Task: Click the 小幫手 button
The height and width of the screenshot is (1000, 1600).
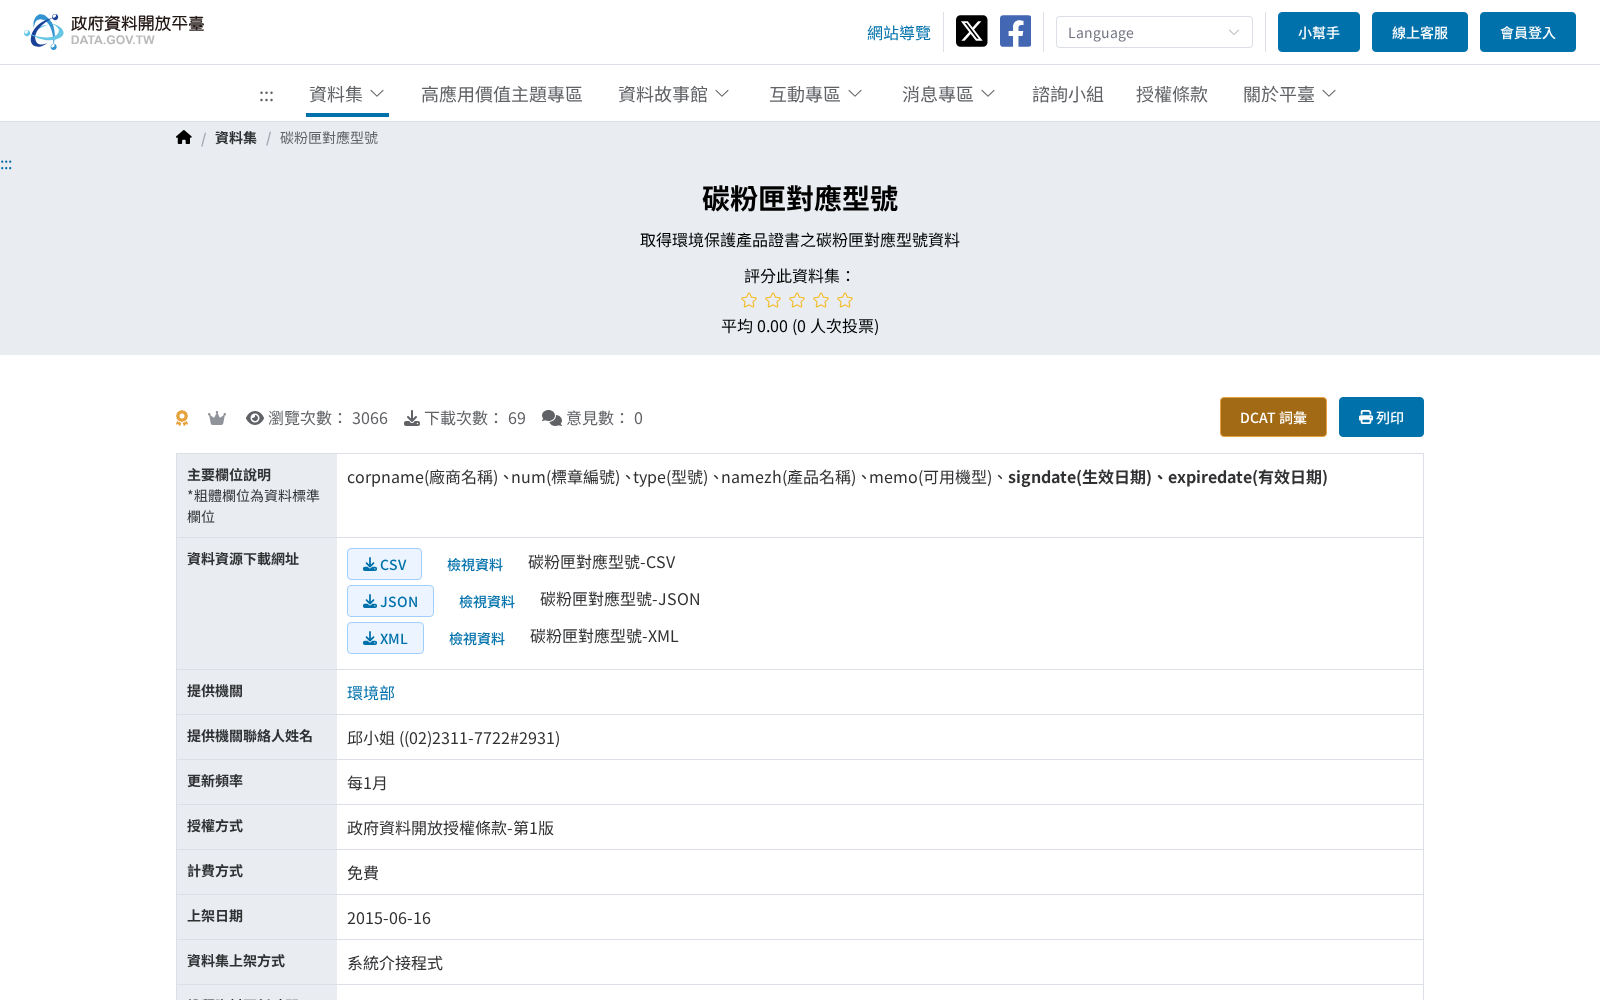Action: [x=1319, y=32]
